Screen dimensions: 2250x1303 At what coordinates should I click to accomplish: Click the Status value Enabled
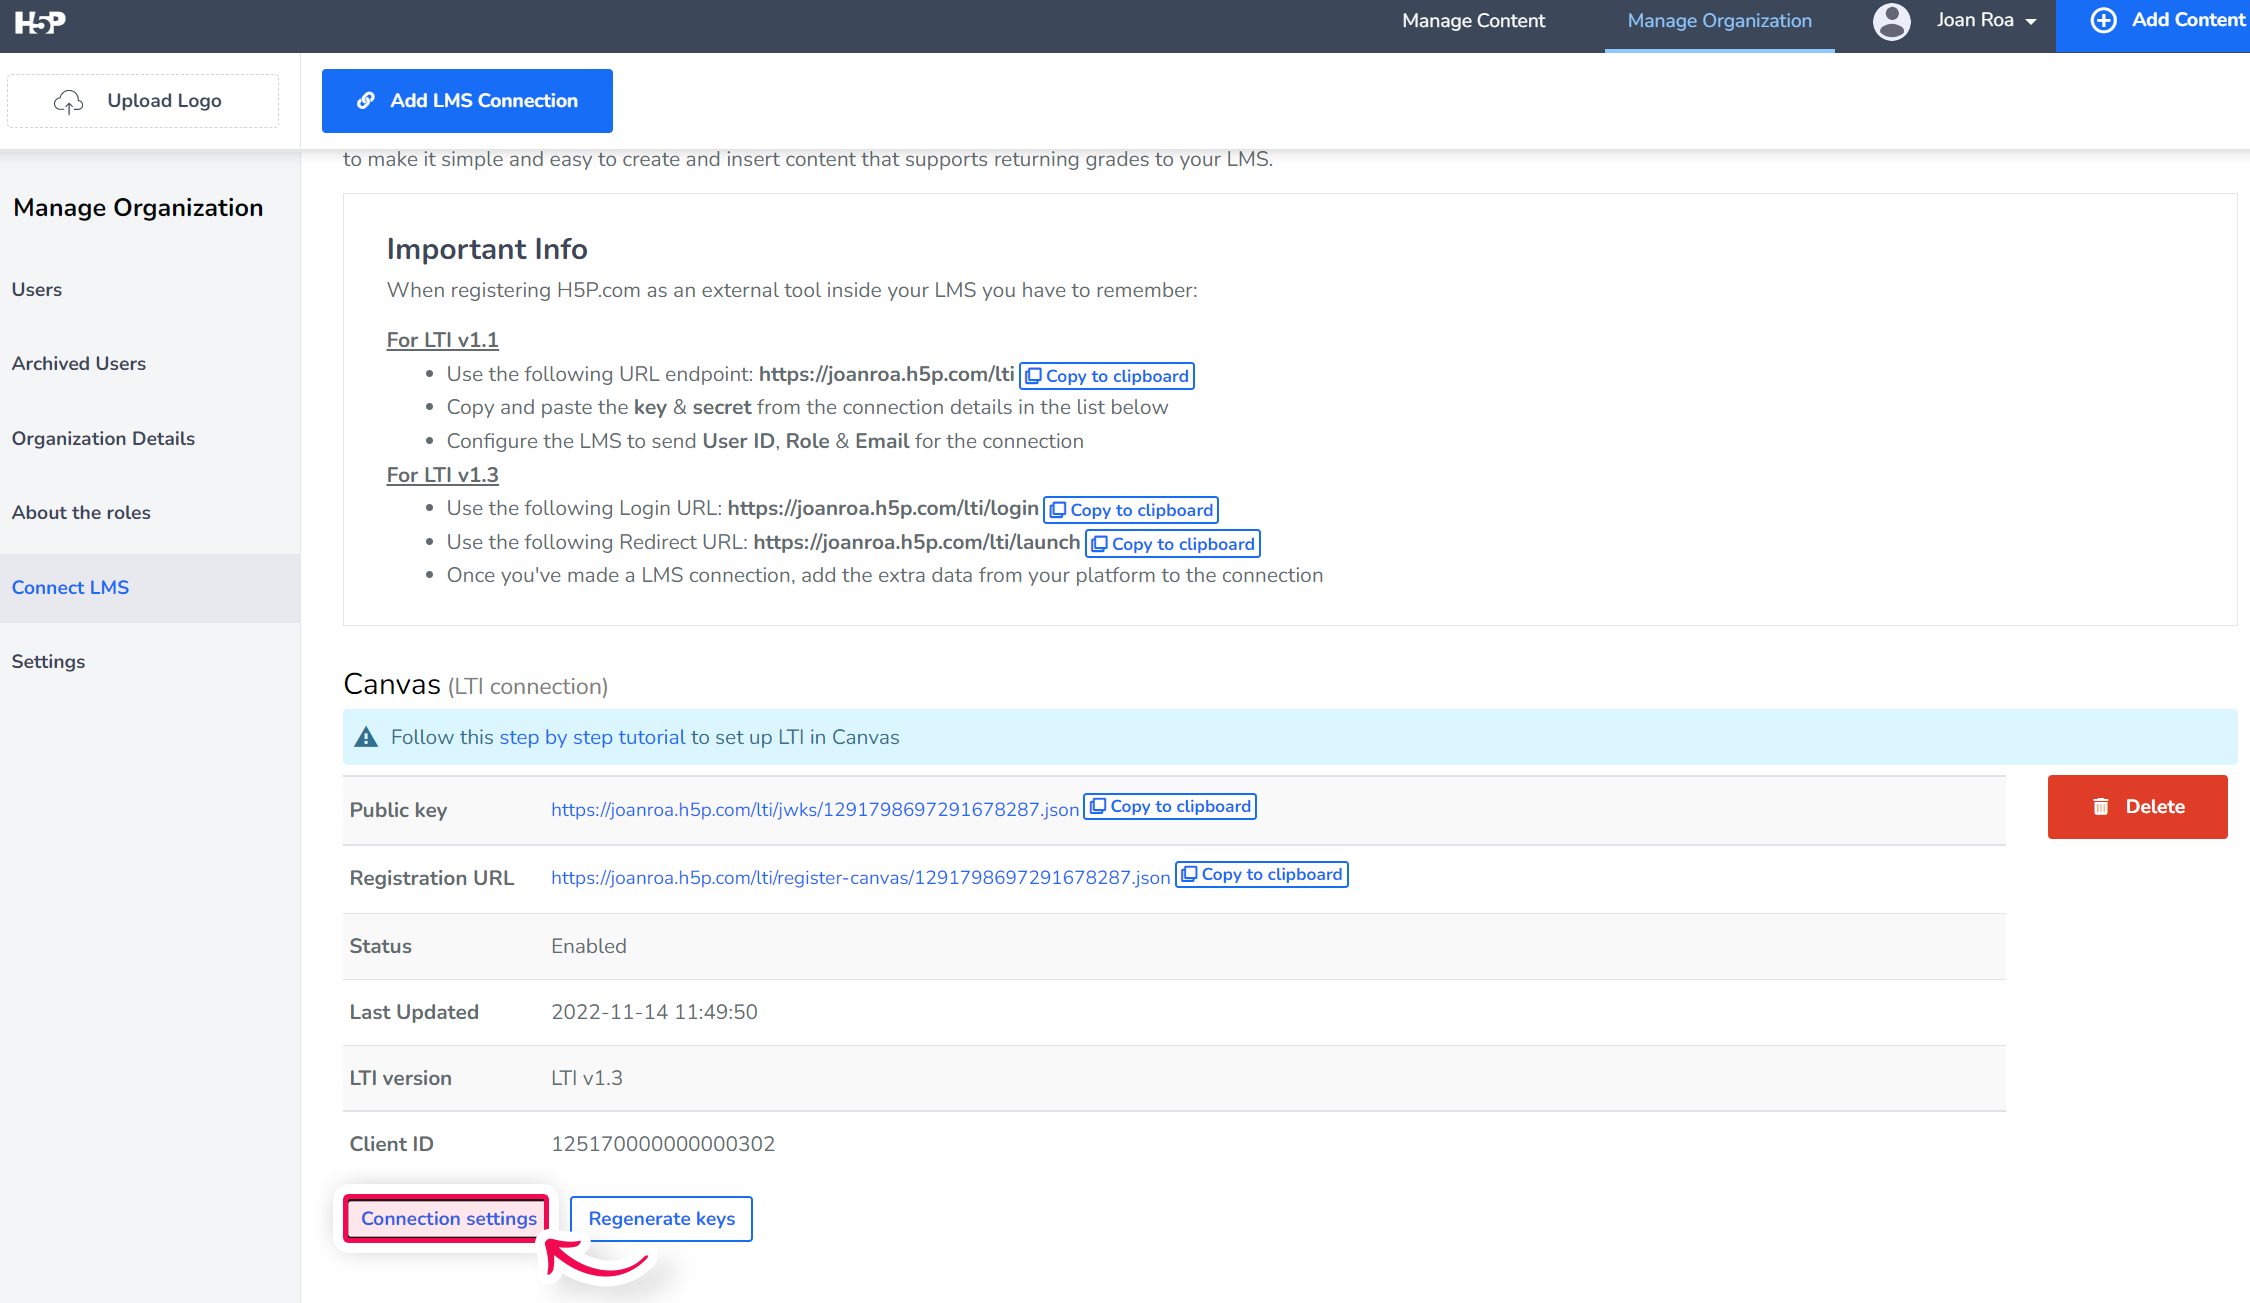(589, 946)
